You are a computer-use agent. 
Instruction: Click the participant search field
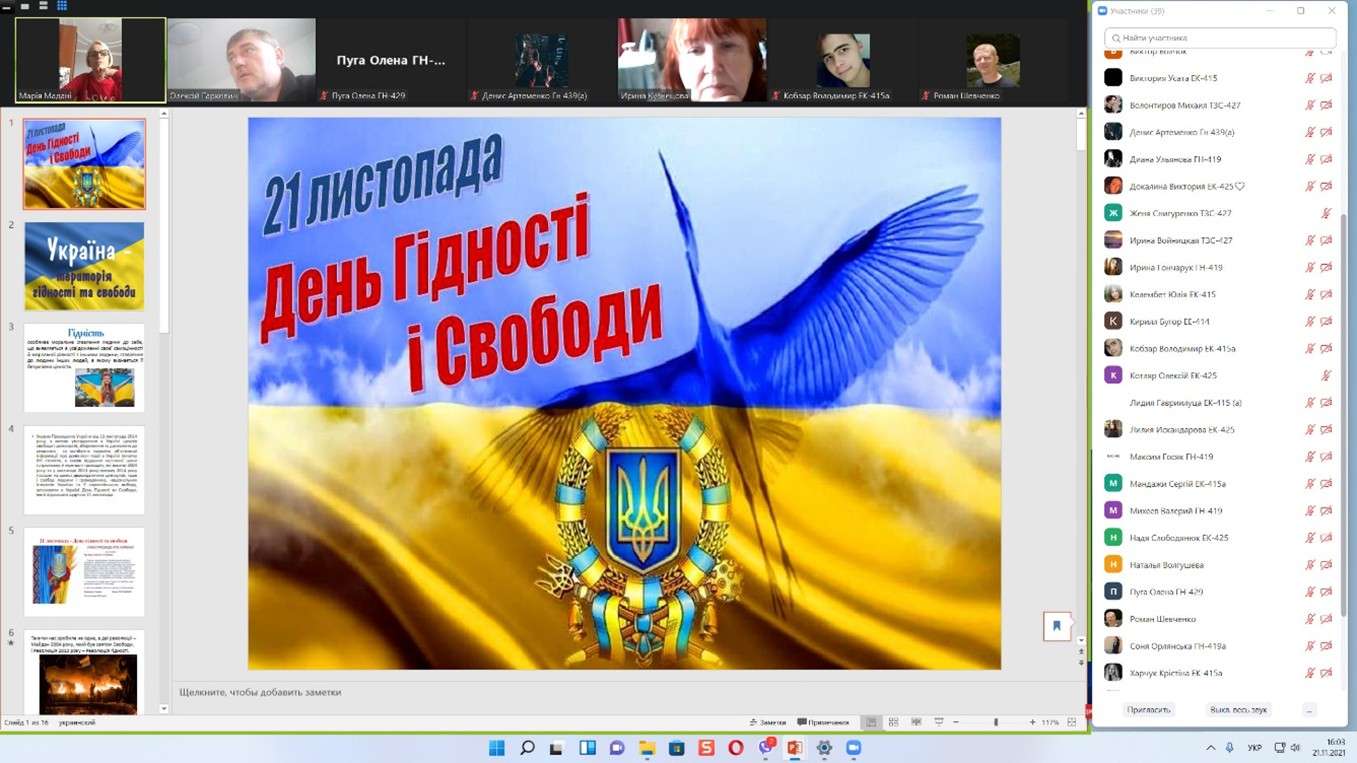1220,37
